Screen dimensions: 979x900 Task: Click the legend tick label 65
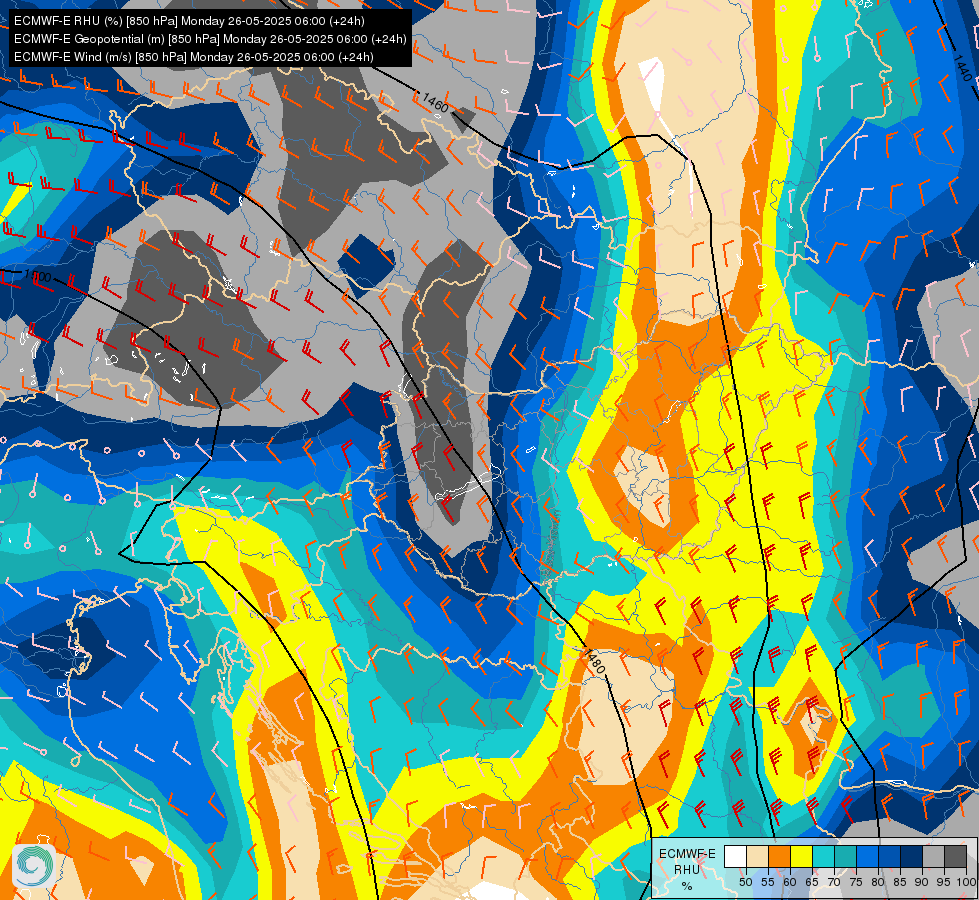(812, 882)
